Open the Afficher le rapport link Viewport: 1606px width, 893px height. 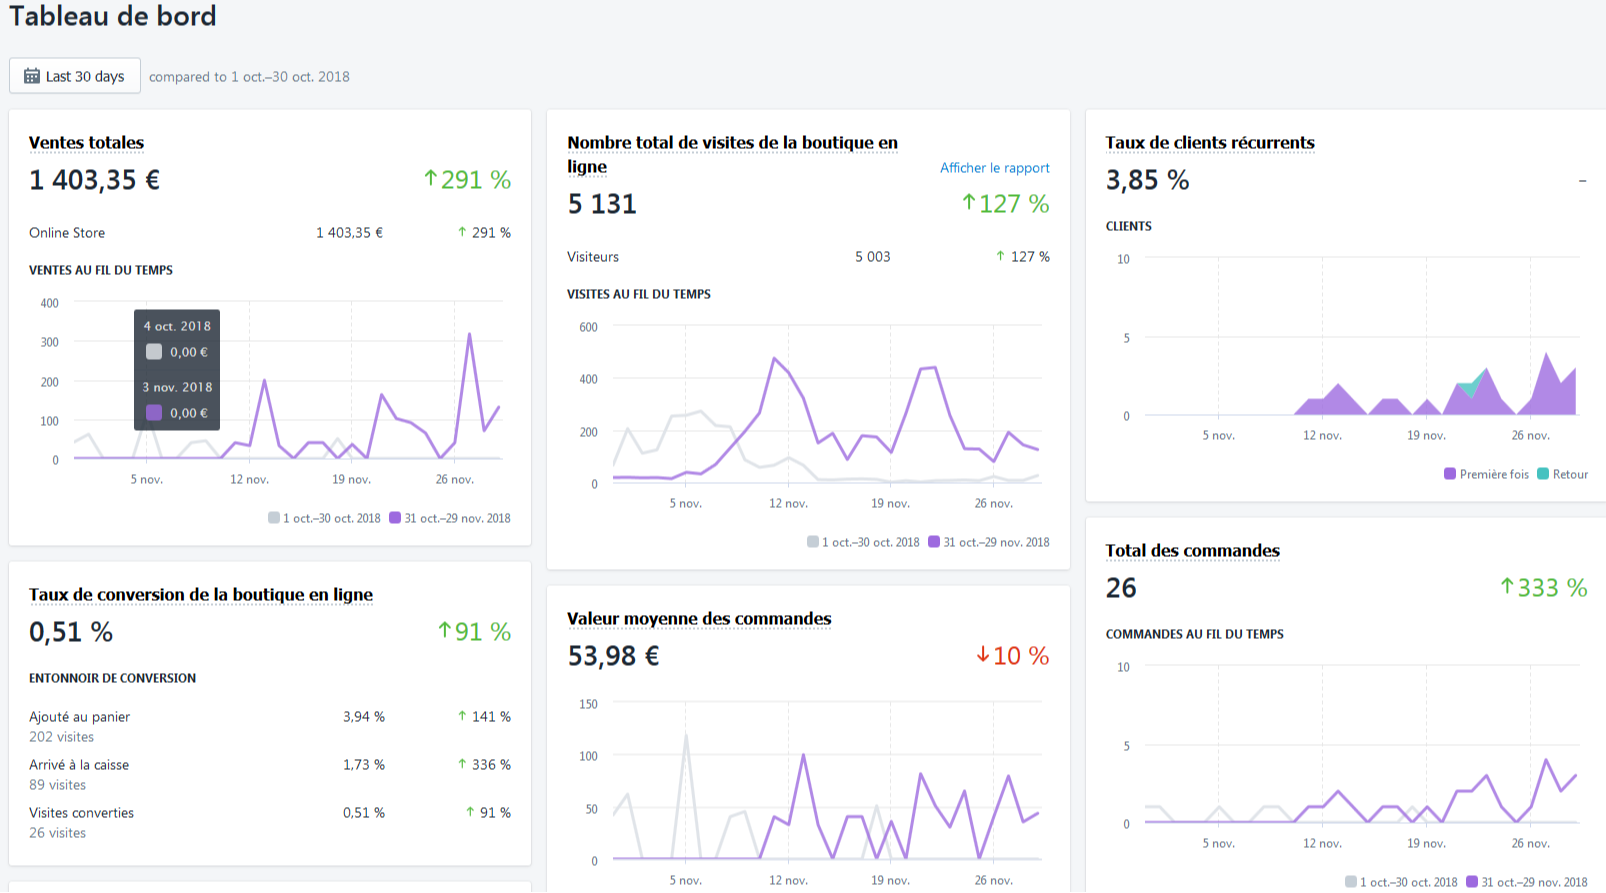(x=995, y=168)
